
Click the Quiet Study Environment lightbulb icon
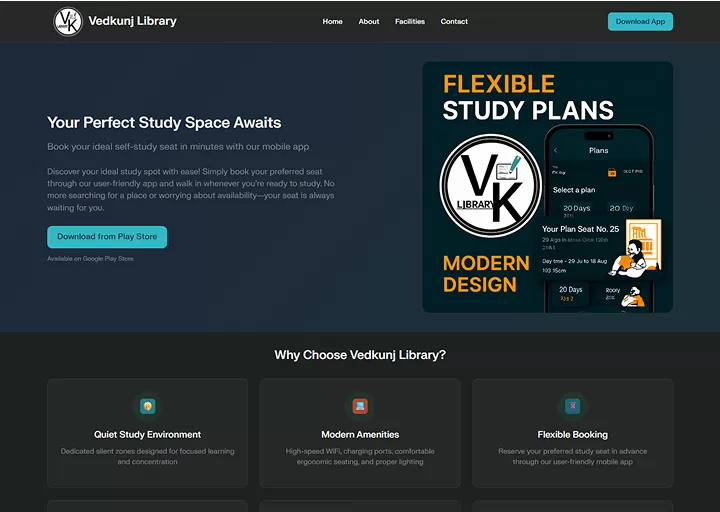147,406
